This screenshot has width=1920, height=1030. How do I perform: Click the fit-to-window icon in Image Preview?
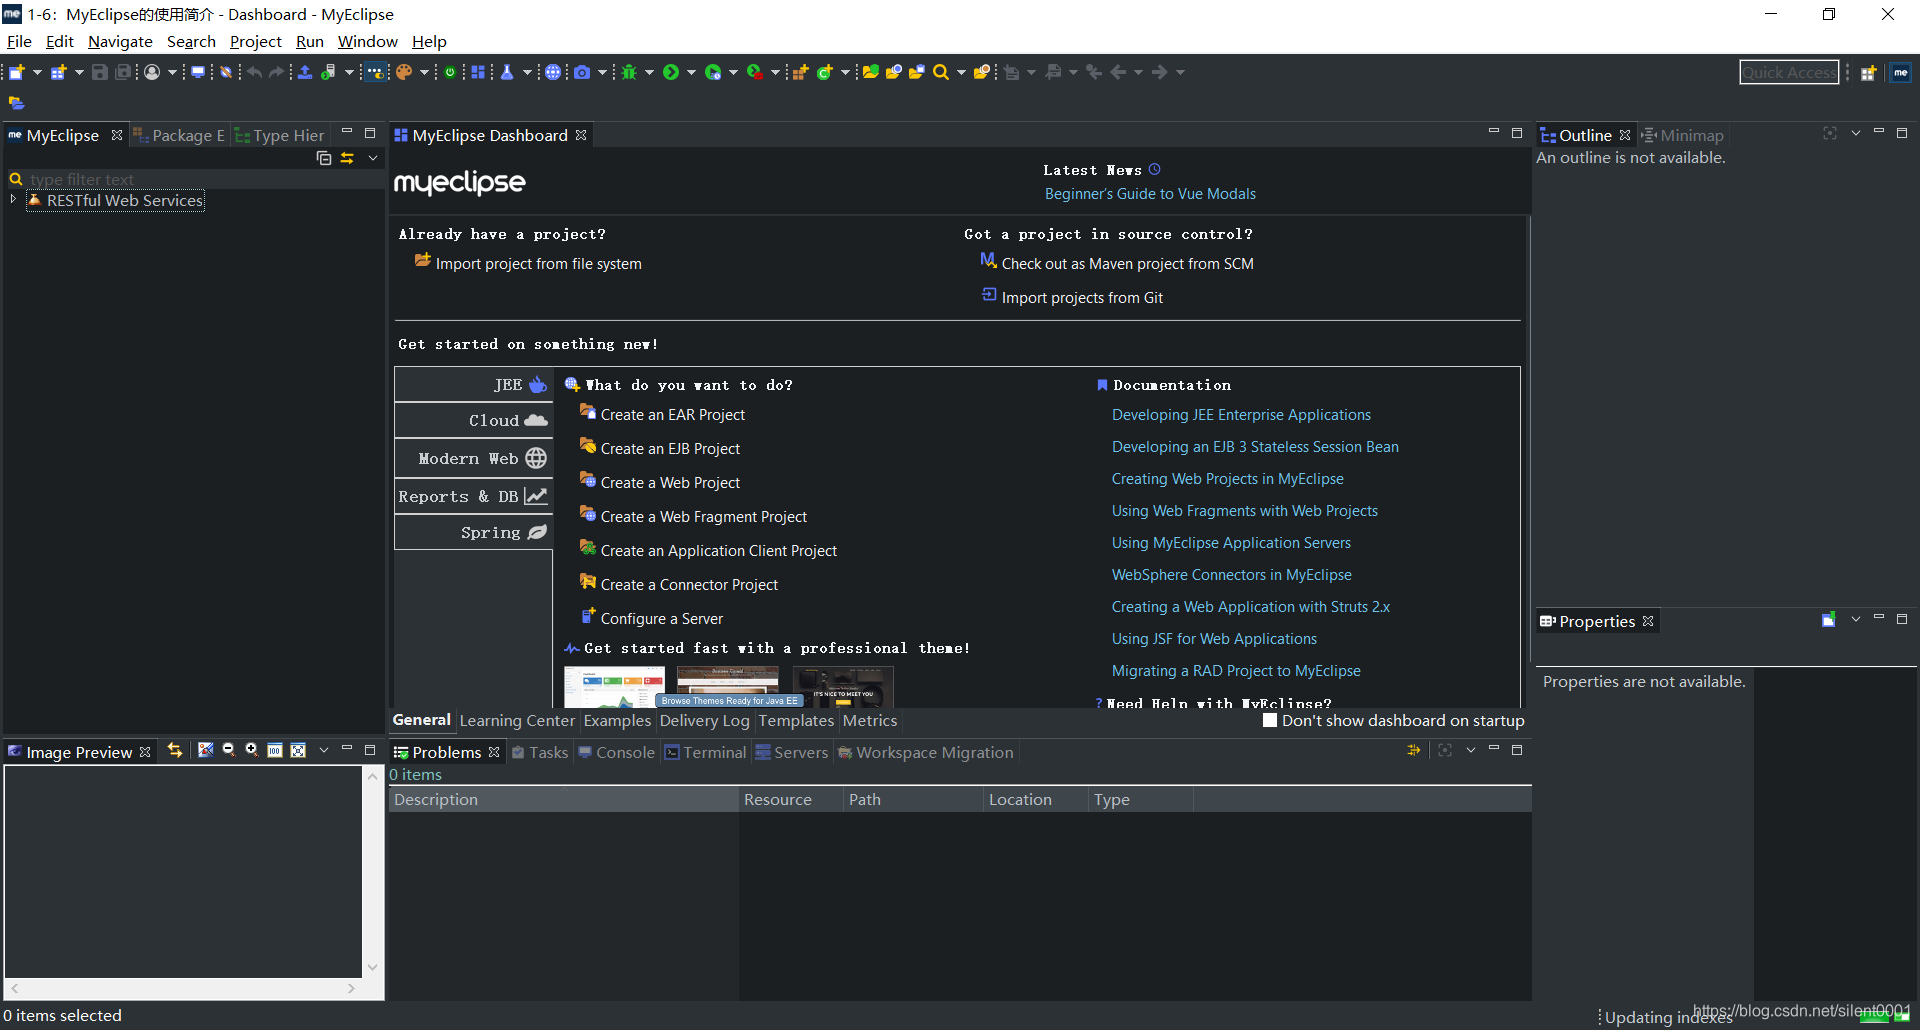tap(298, 750)
